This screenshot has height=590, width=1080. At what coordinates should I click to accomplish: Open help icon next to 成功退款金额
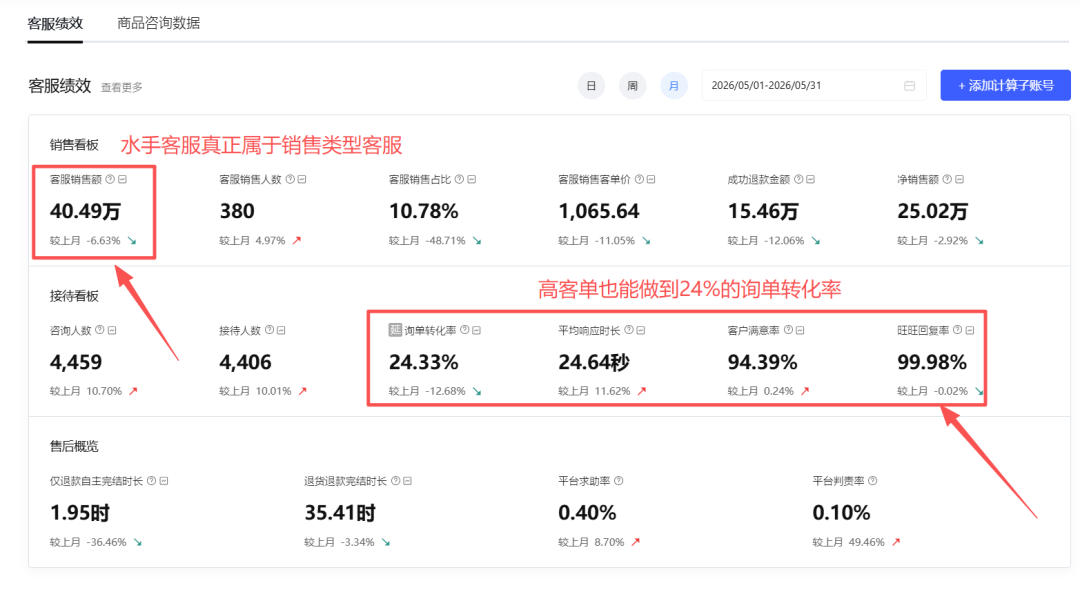pos(798,179)
